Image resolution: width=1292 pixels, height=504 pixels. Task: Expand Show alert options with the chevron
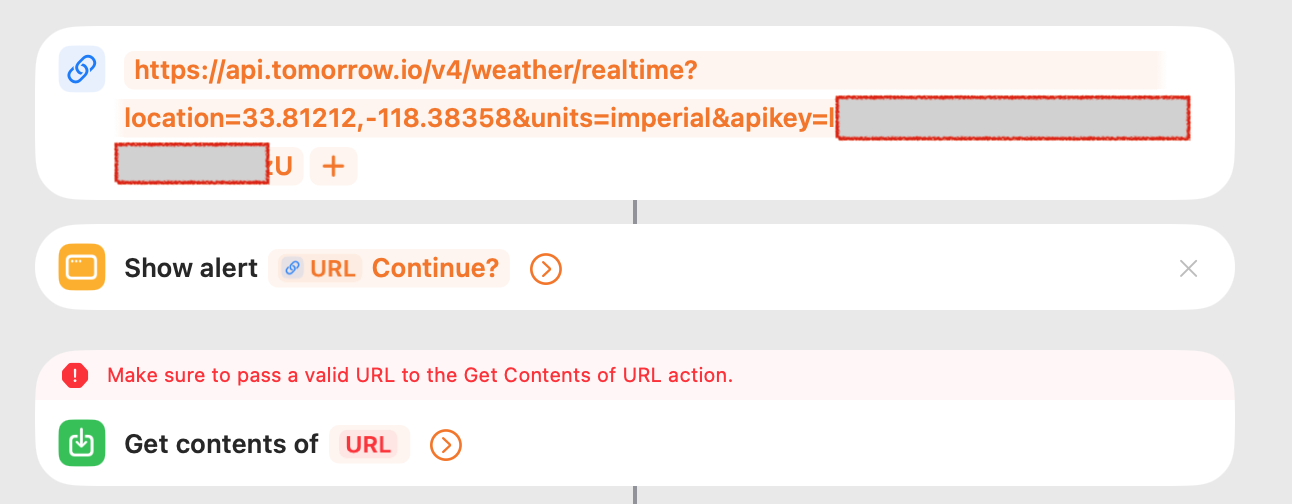(x=546, y=268)
